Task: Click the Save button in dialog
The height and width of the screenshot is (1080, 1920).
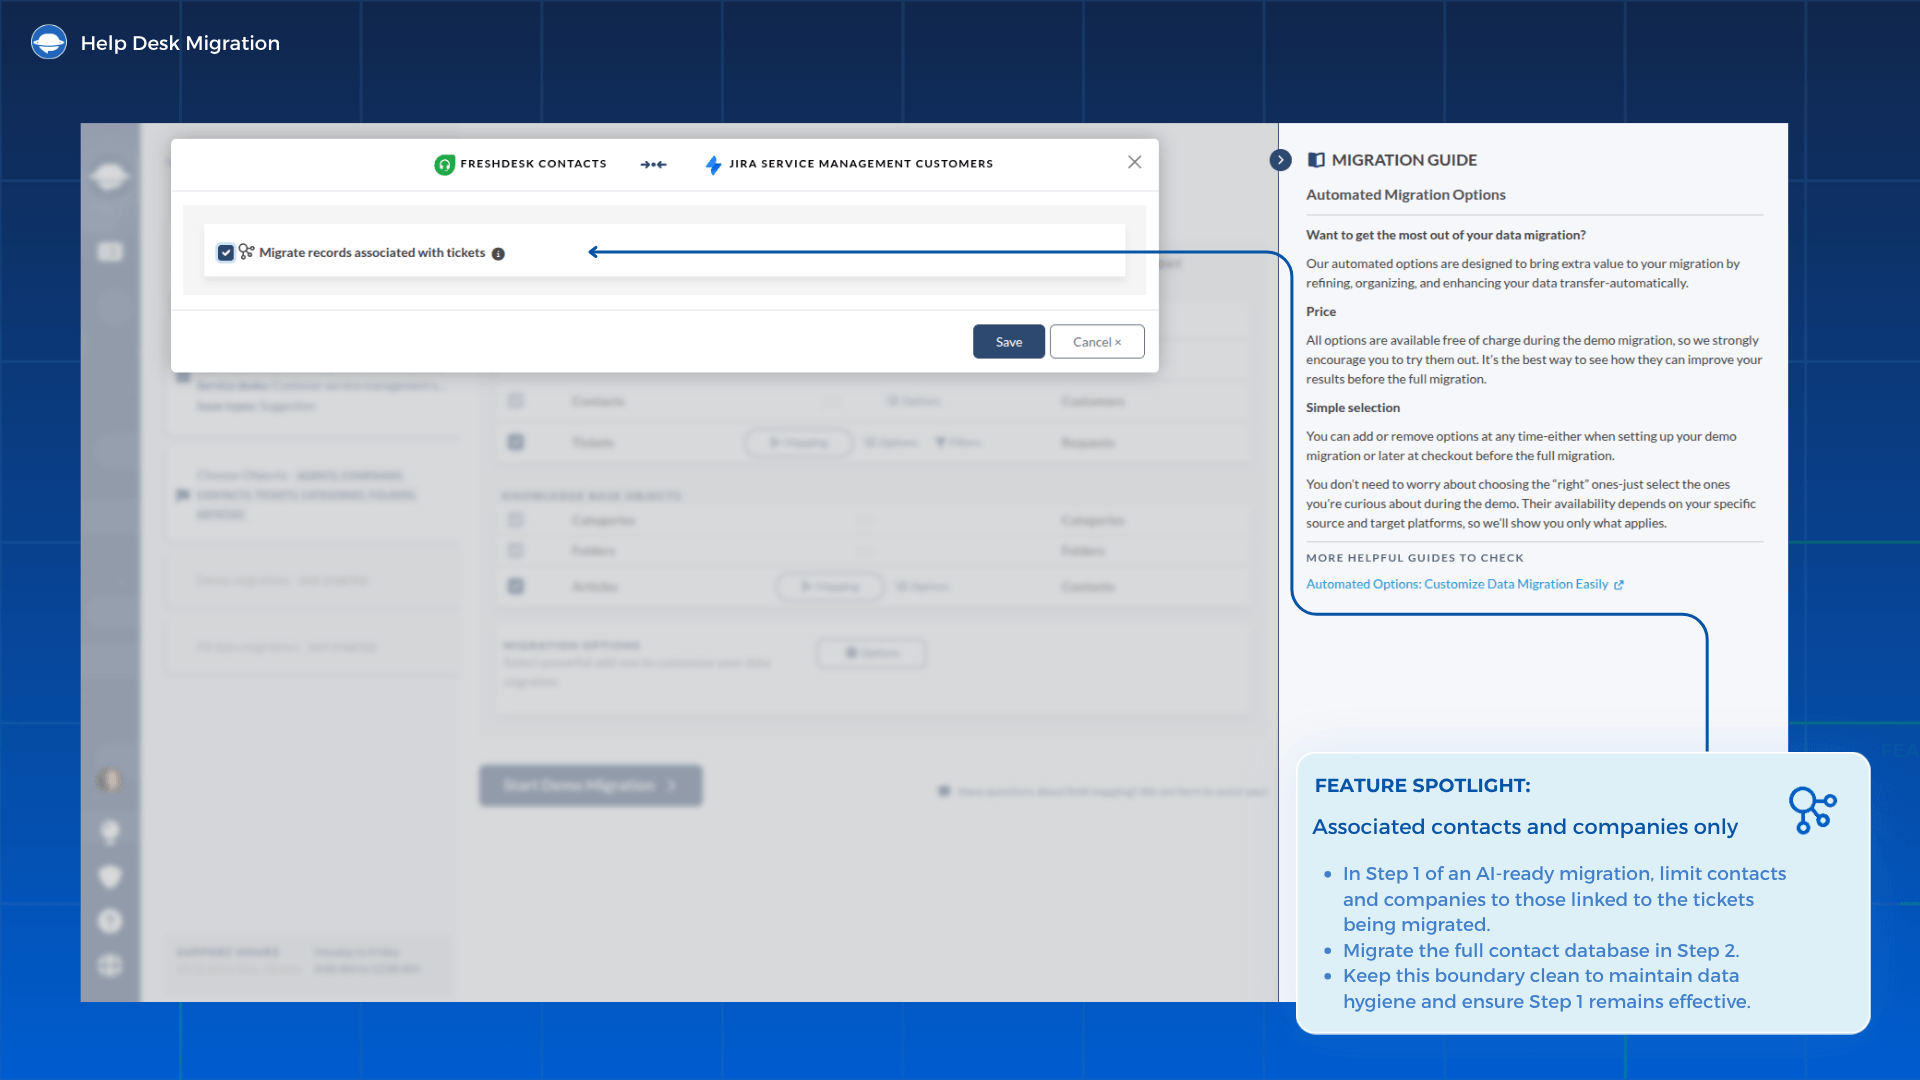Action: pos(1008,342)
